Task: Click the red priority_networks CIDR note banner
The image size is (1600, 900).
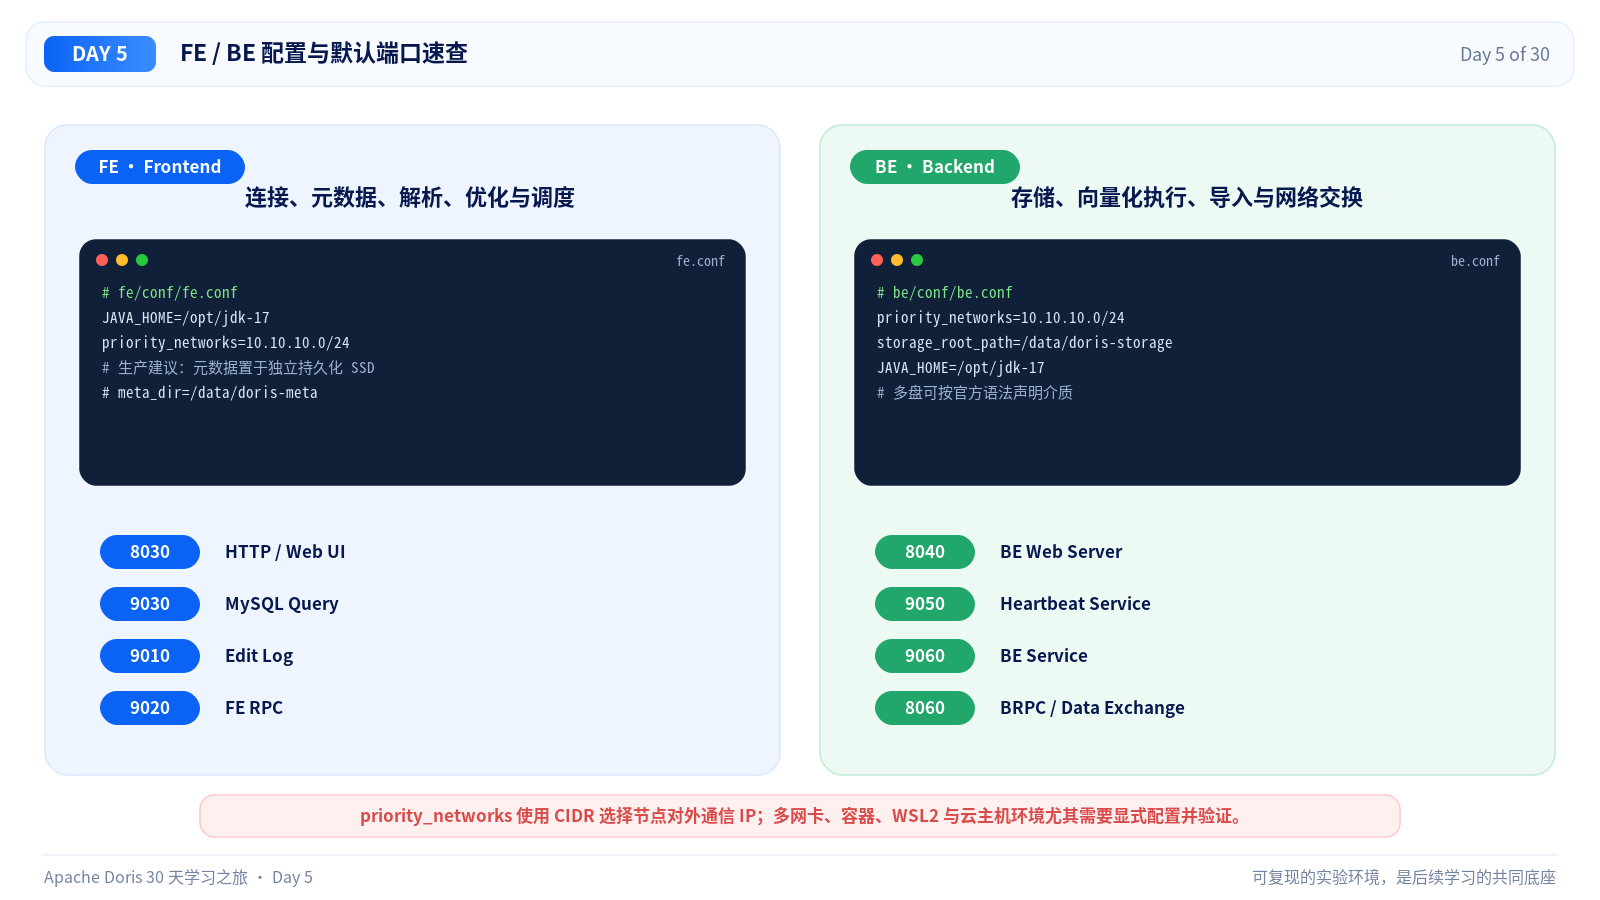Action: coord(800,816)
